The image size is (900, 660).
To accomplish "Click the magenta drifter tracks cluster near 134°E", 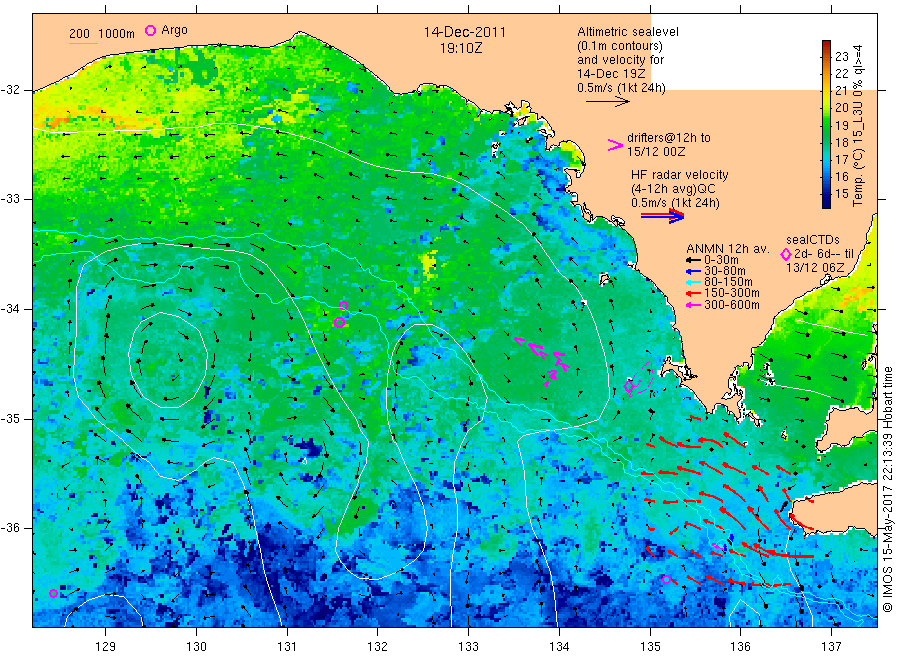I will (543, 360).
